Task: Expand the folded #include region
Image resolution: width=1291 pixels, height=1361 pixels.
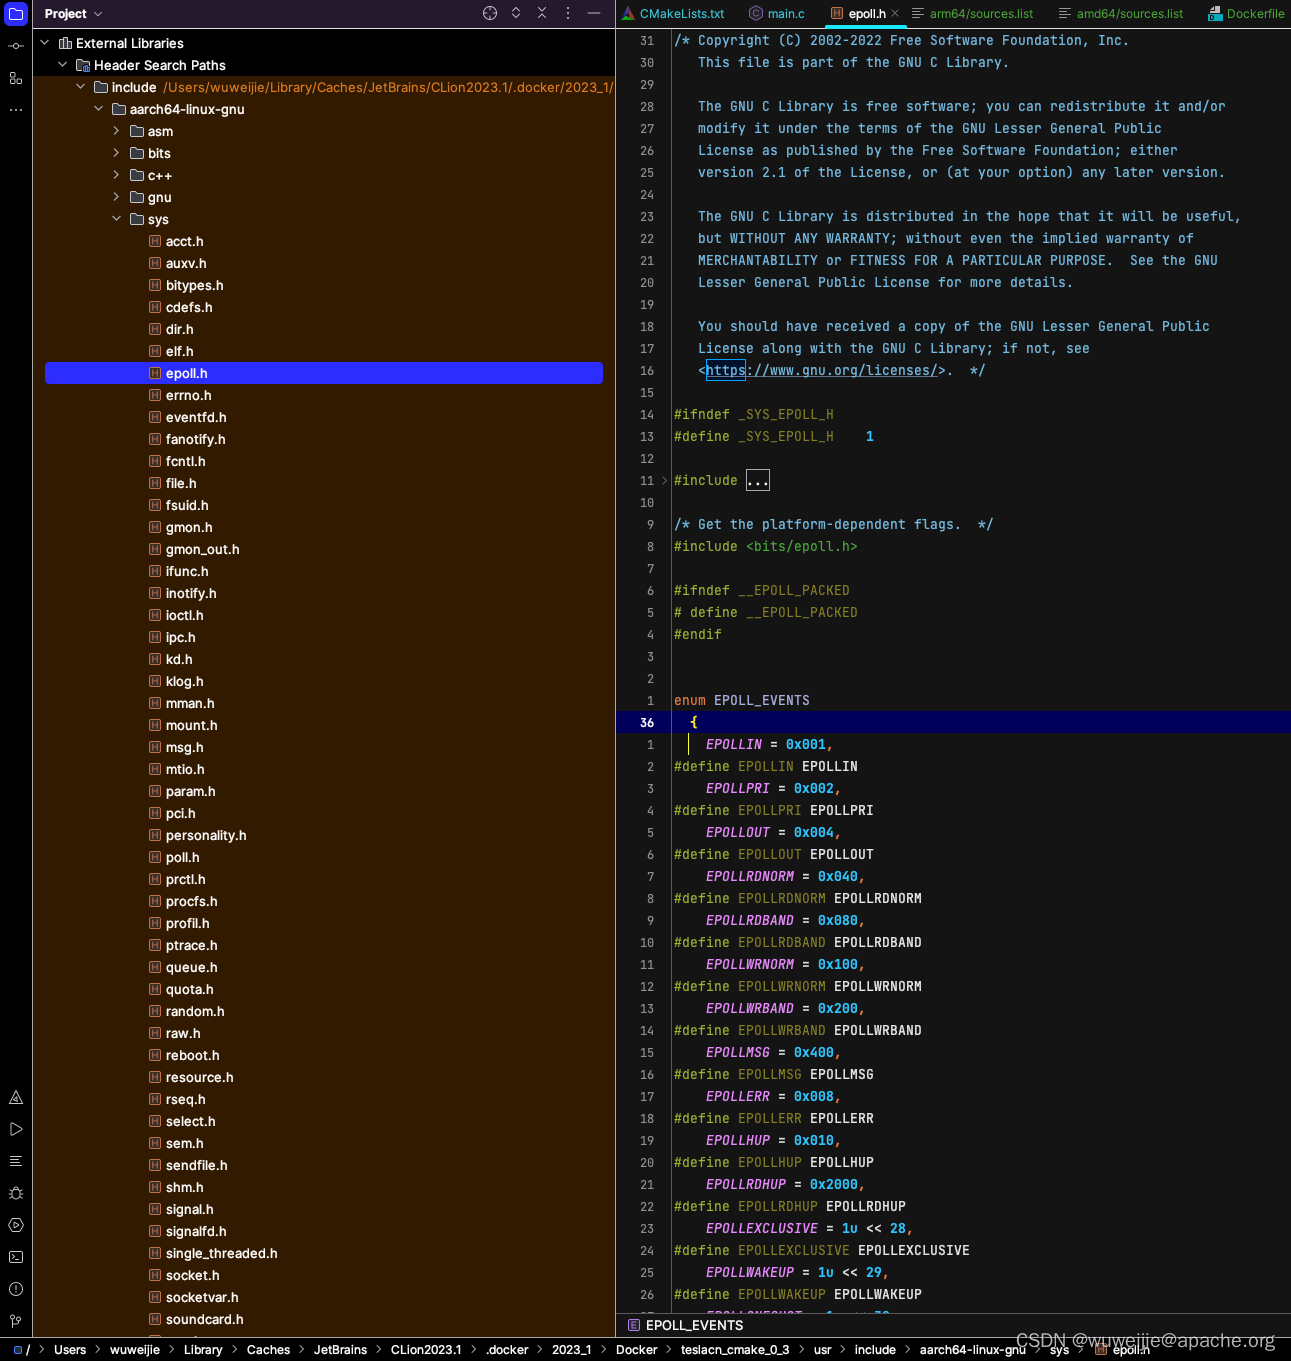Action: (758, 481)
